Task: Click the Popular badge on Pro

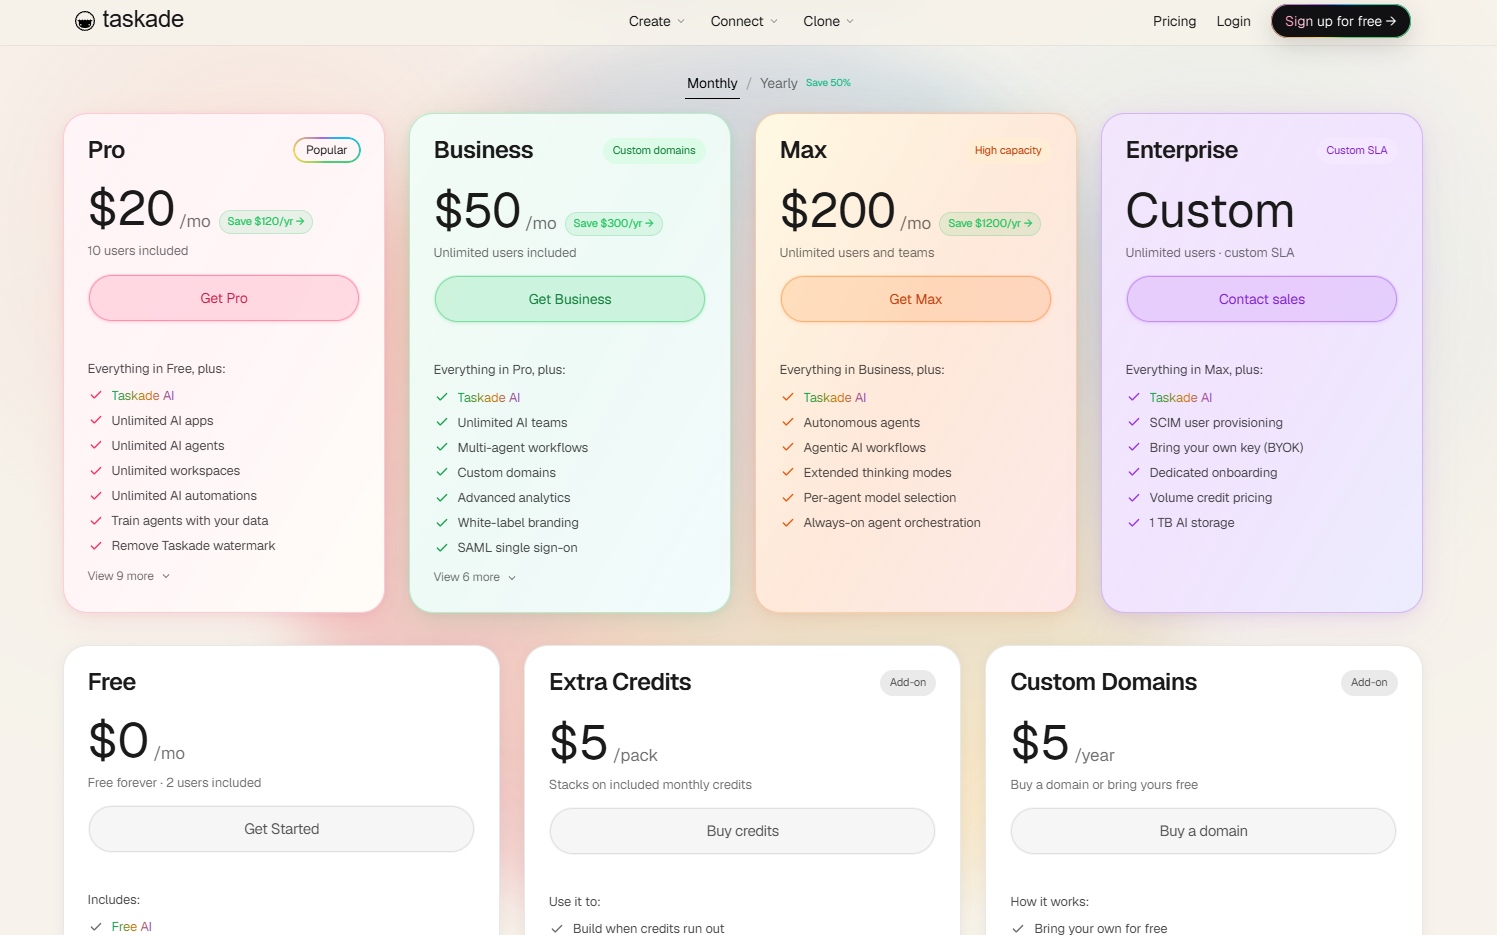Action: (x=326, y=150)
